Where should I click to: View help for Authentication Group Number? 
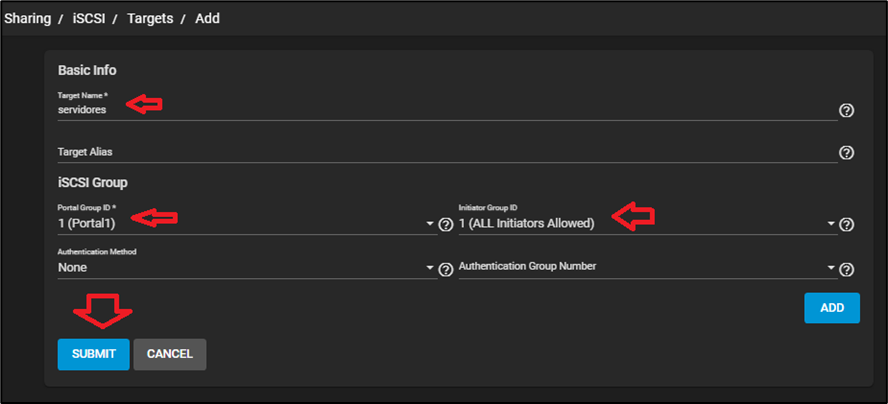pos(846,269)
